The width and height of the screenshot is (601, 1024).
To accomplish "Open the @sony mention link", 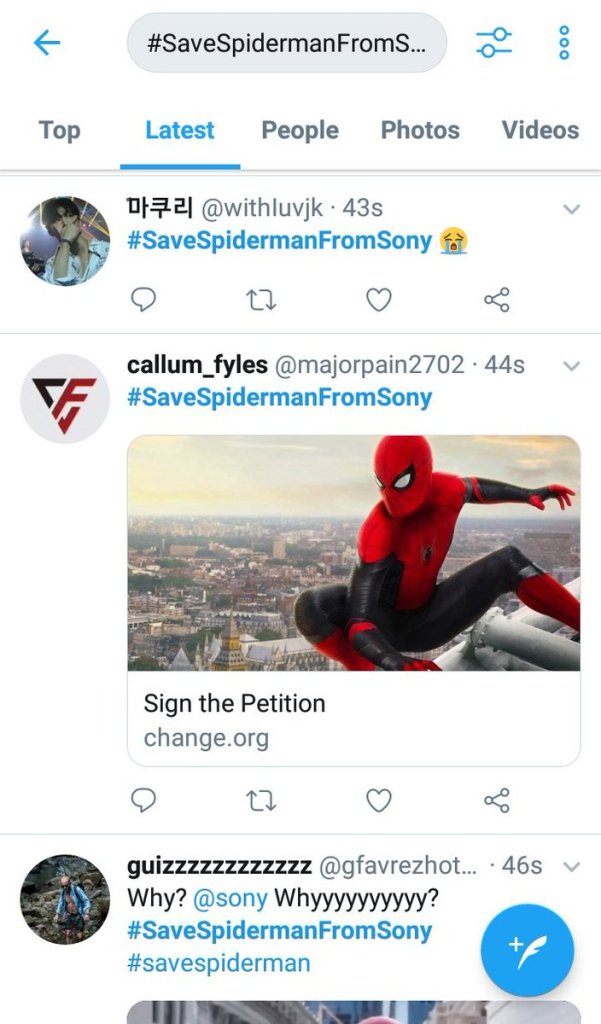I will 230,898.
